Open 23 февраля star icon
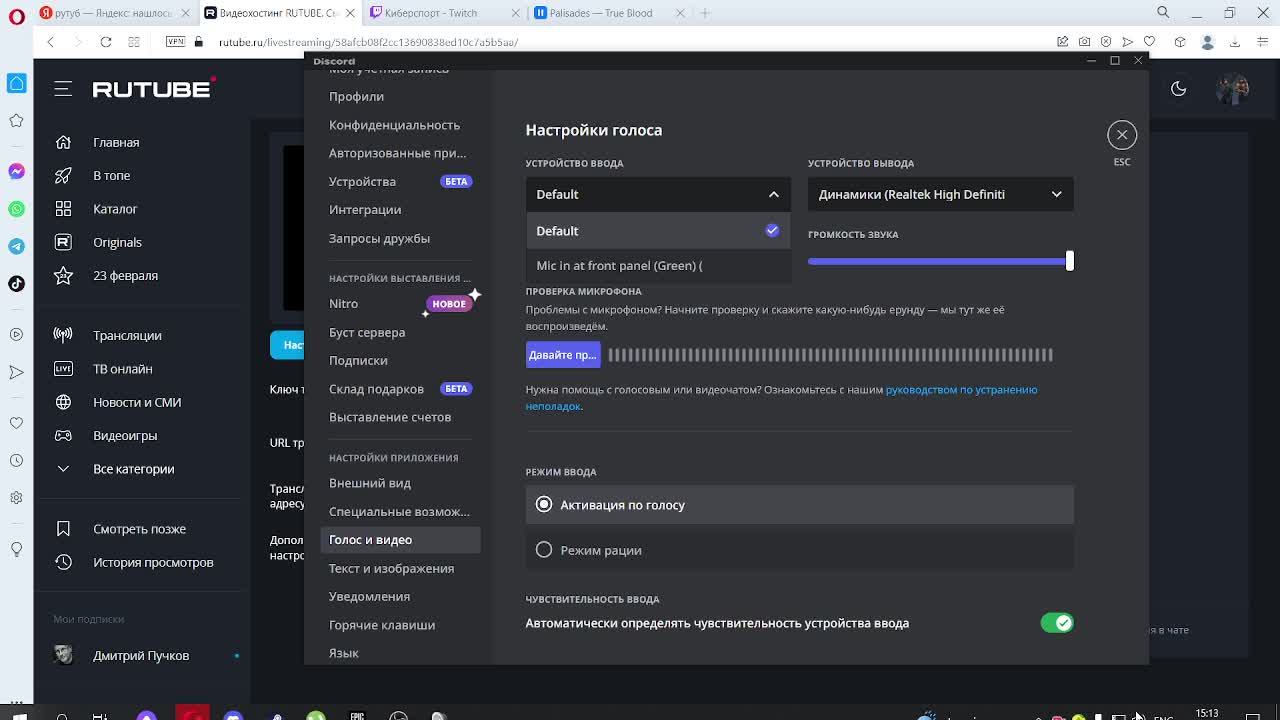The image size is (1280, 720). [63, 275]
